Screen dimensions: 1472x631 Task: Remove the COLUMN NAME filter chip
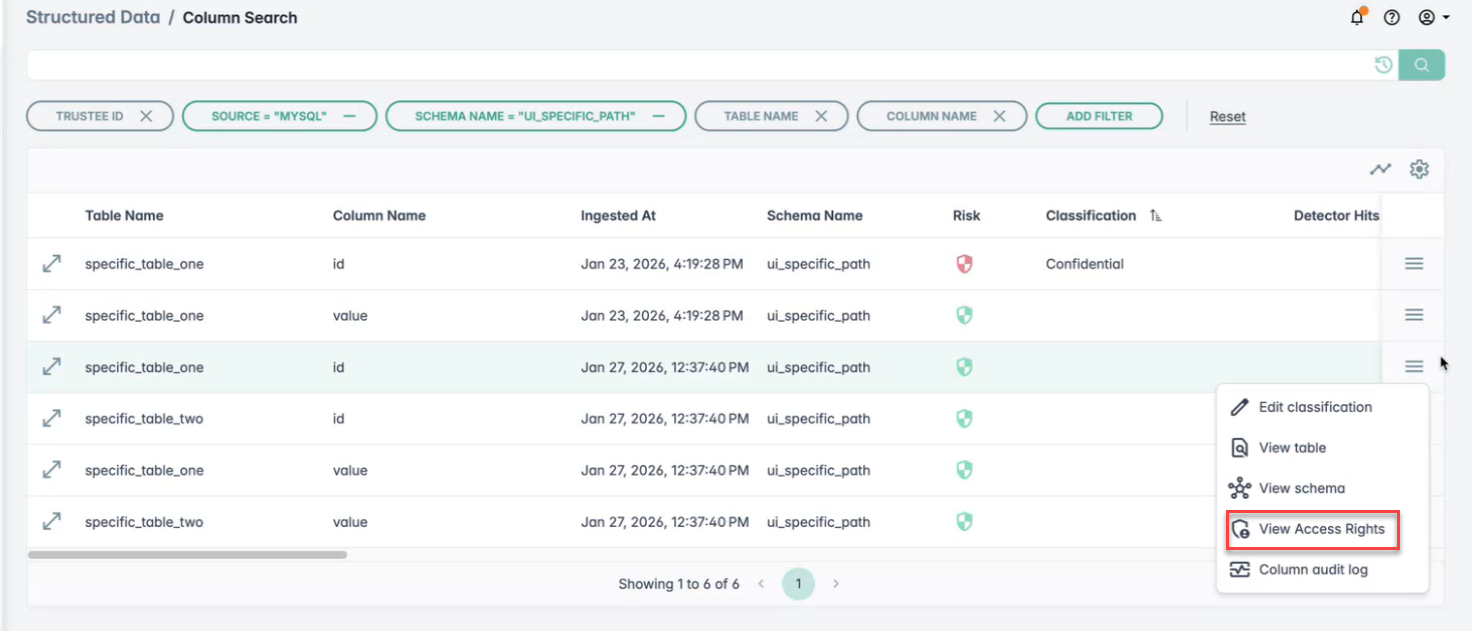coord(999,116)
